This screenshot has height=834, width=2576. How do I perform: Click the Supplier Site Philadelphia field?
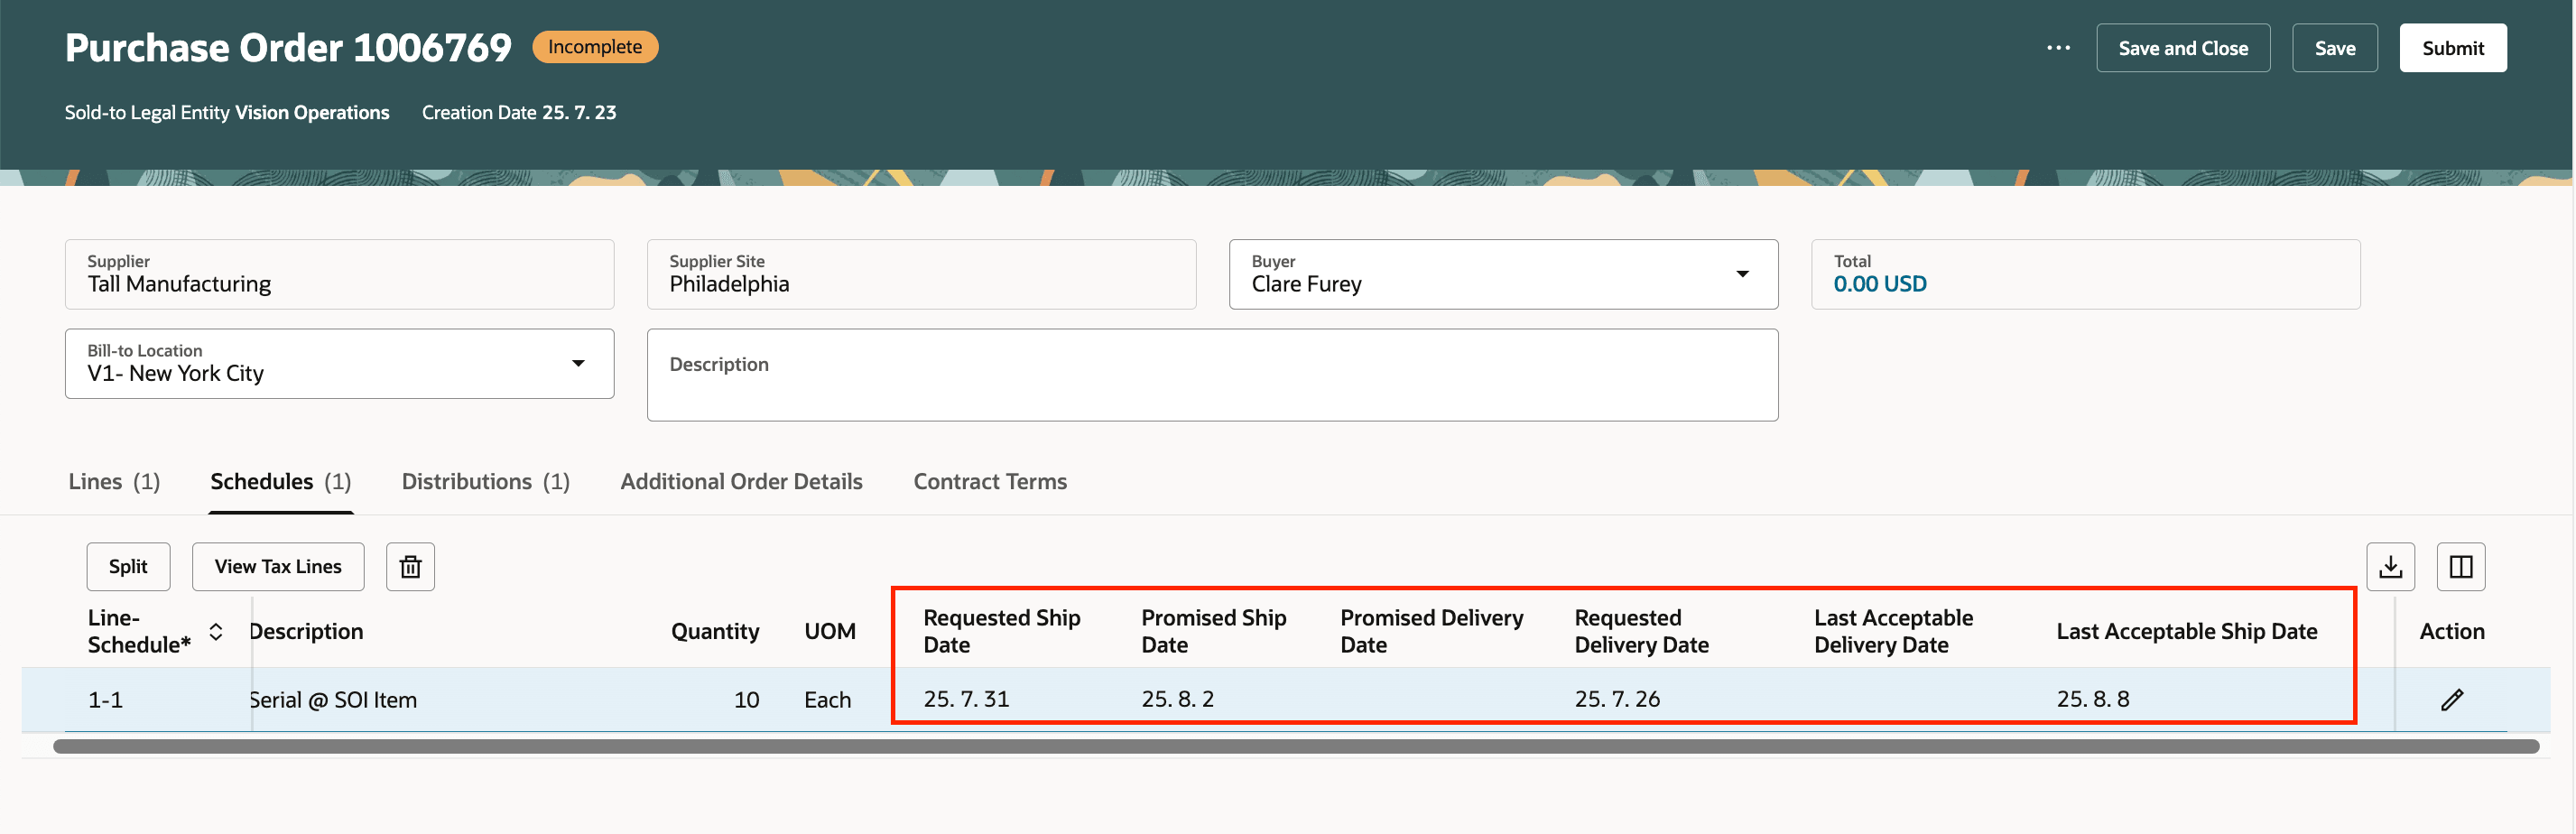[921, 274]
